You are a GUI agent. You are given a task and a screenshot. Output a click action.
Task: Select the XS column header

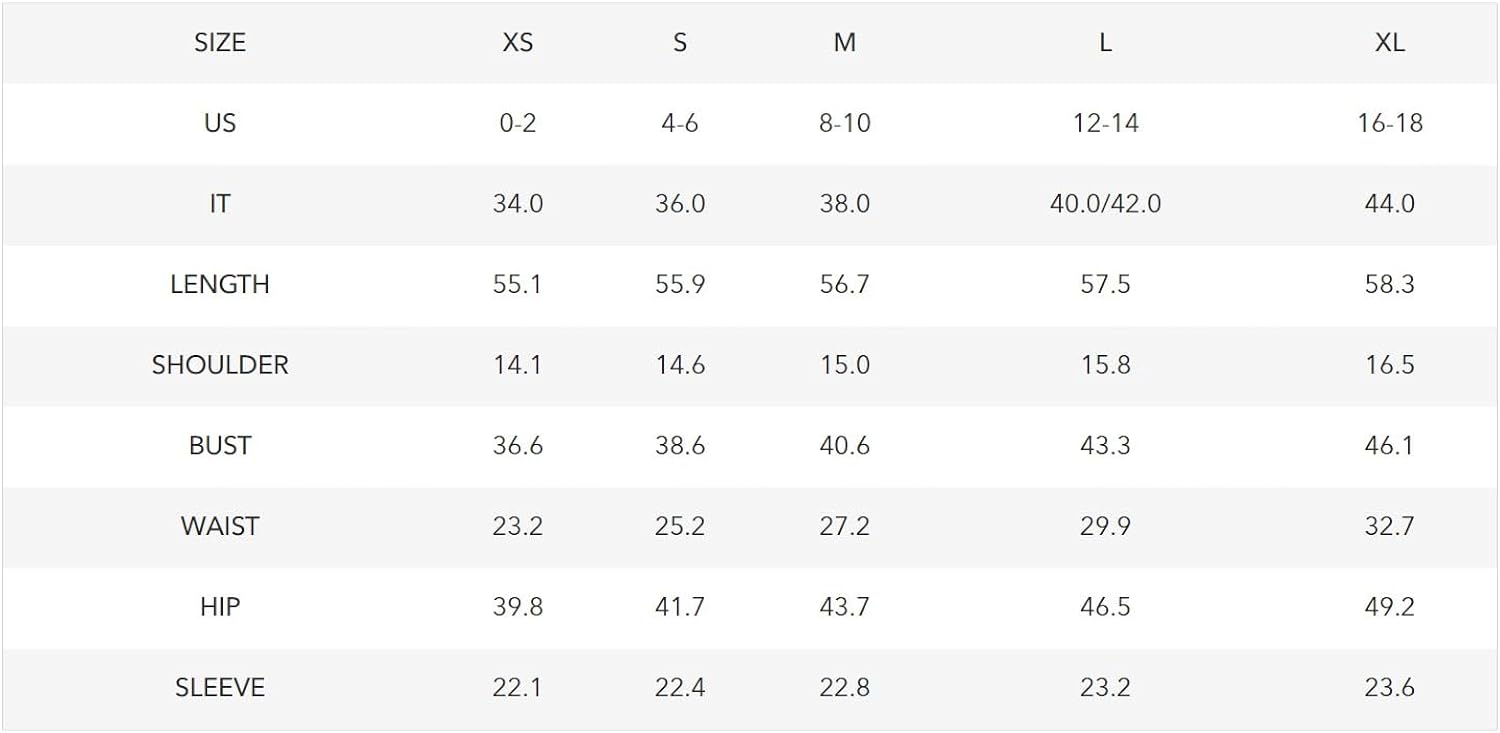(x=518, y=43)
